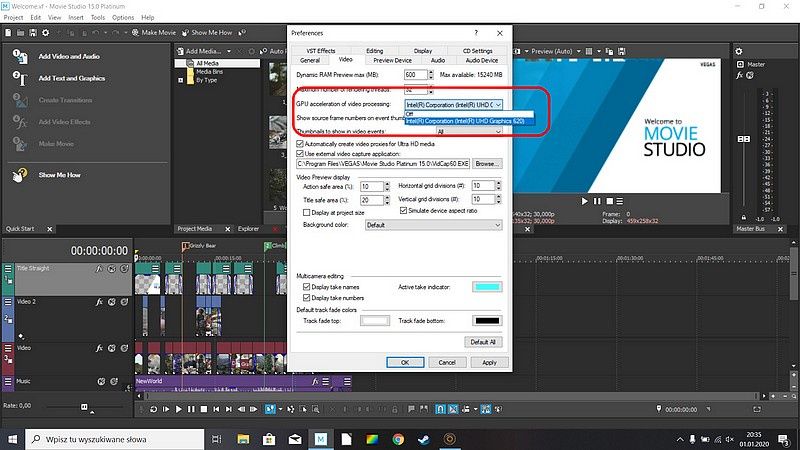The height and width of the screenshot is (450, 800).
Task: Open Track FX on Video track
Action: [x=99, y=348]
